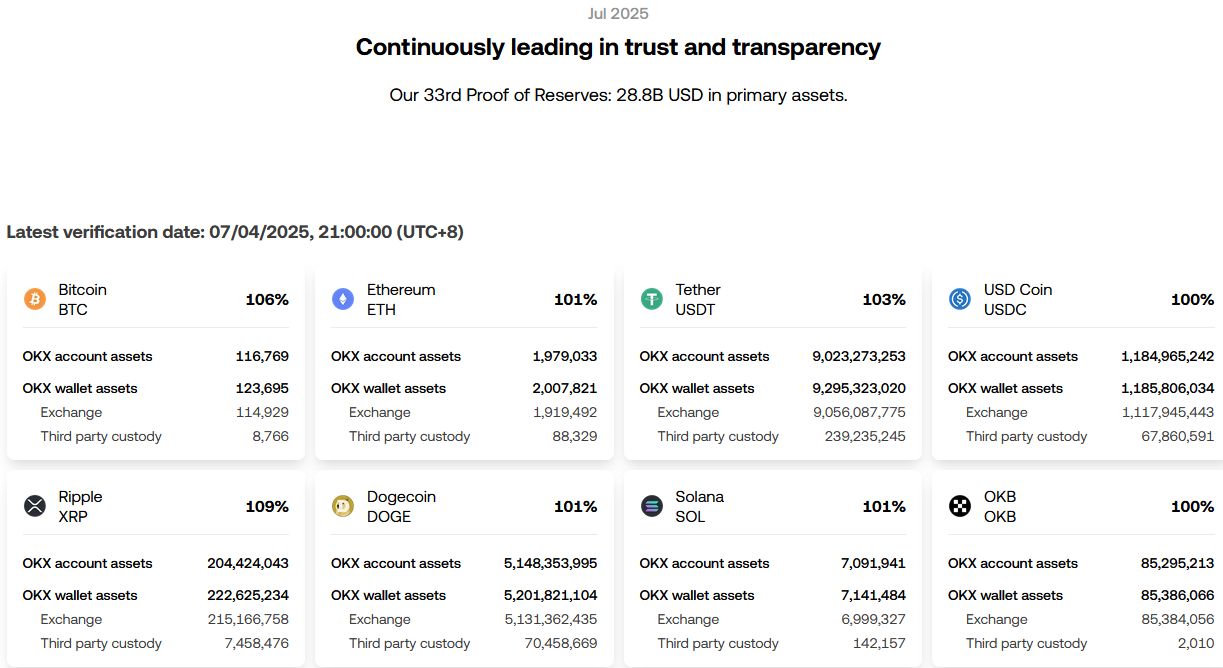Click the 109% Ripple reserve ratio

tap(266, 507)
